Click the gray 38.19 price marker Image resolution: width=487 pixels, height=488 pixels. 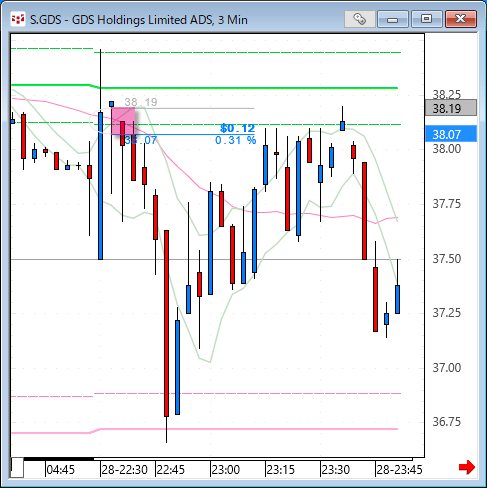coord(451,108)
